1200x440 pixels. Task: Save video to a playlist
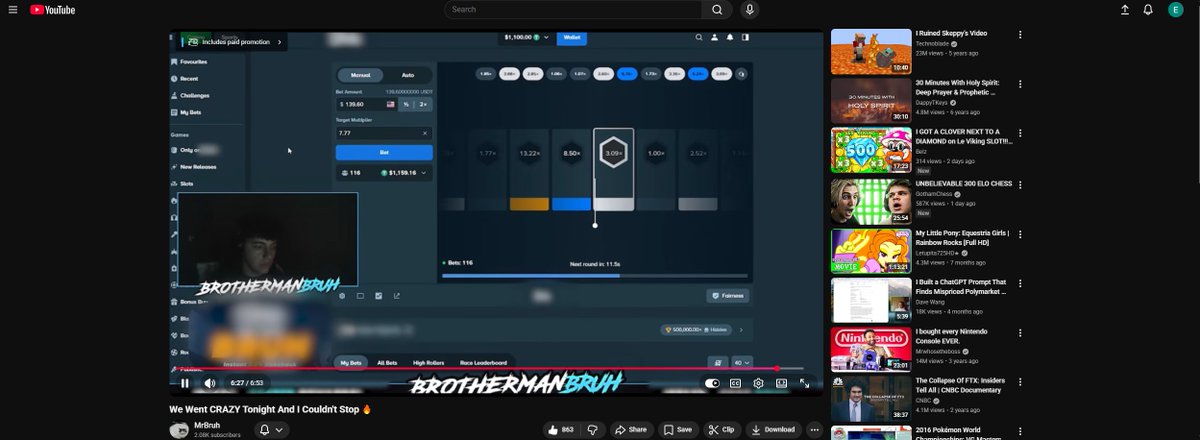(678, 429)
